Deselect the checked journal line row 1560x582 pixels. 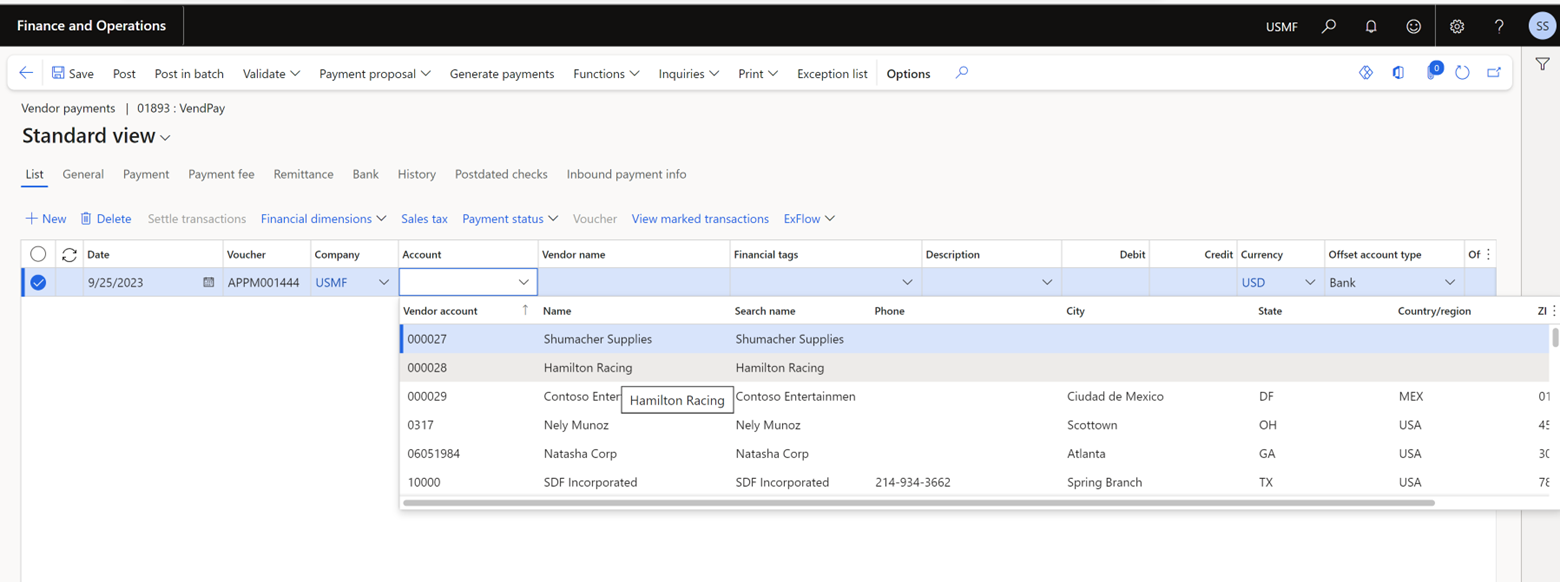(38, 283)
